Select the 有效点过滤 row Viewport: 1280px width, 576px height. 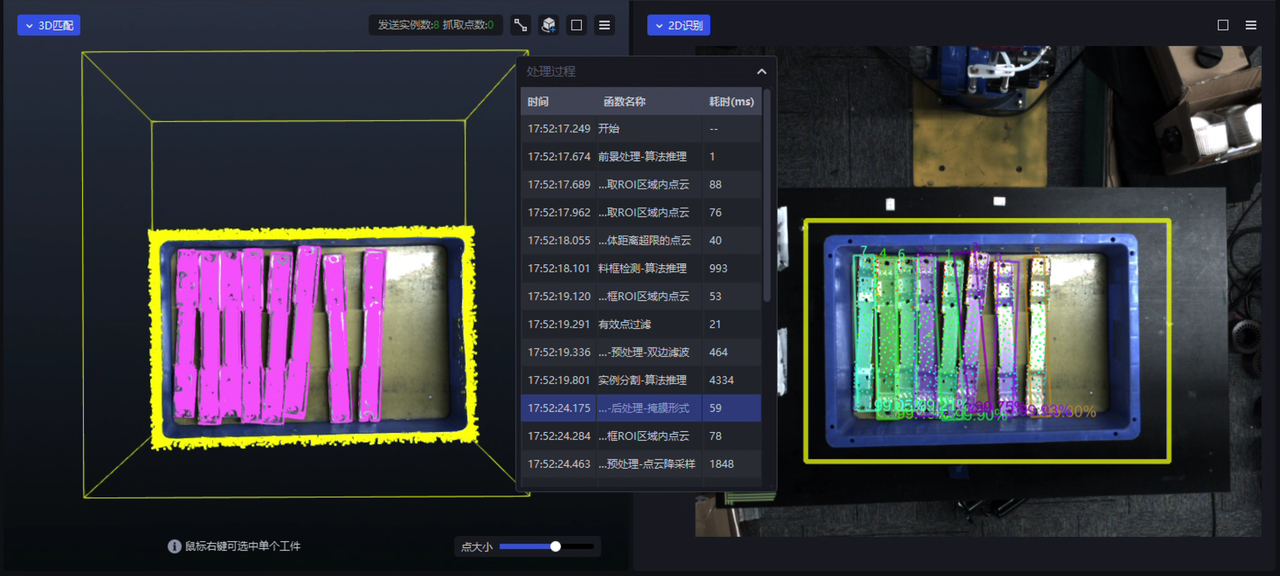coord(641,324)
